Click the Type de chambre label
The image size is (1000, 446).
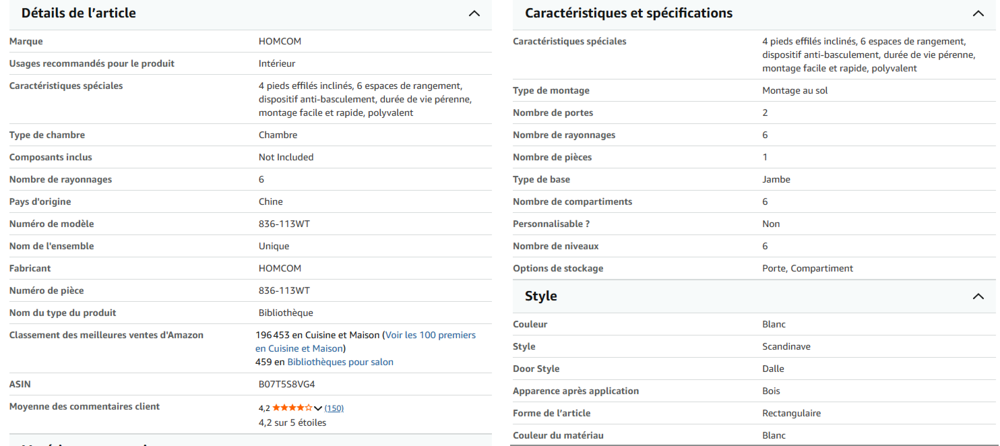(x=47, y=135)
